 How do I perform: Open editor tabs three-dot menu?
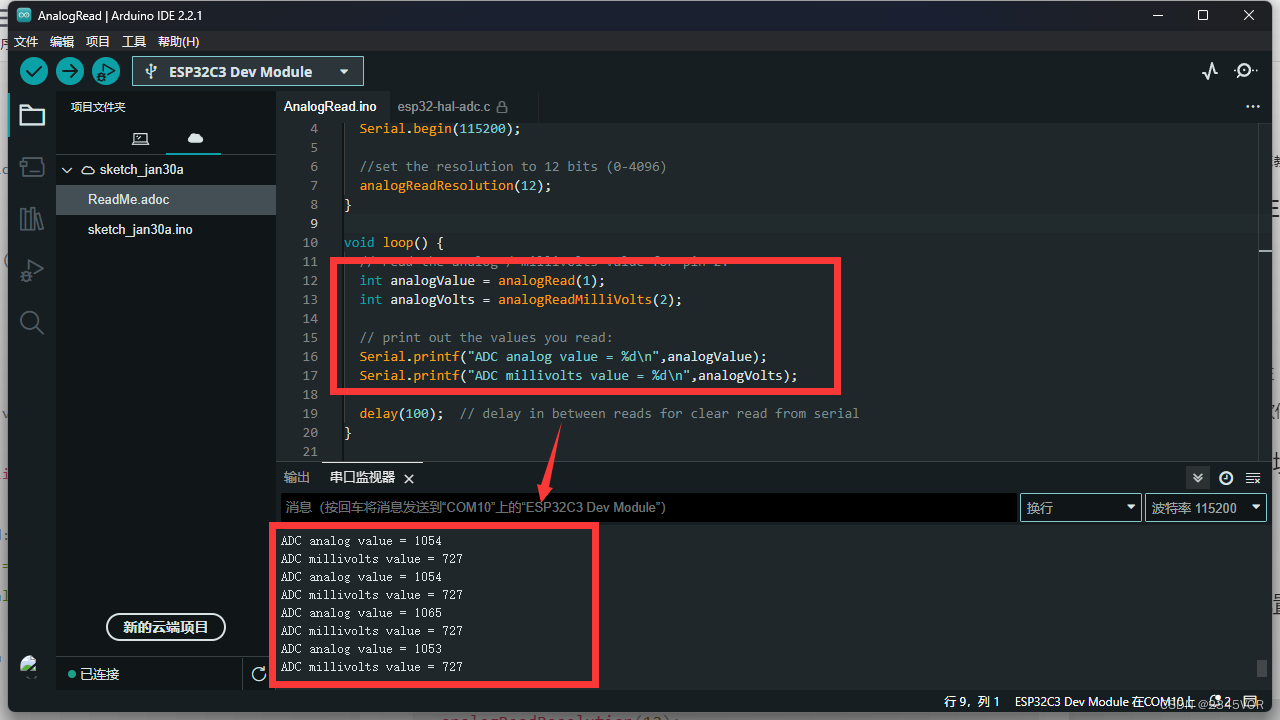pos(1253,106)
